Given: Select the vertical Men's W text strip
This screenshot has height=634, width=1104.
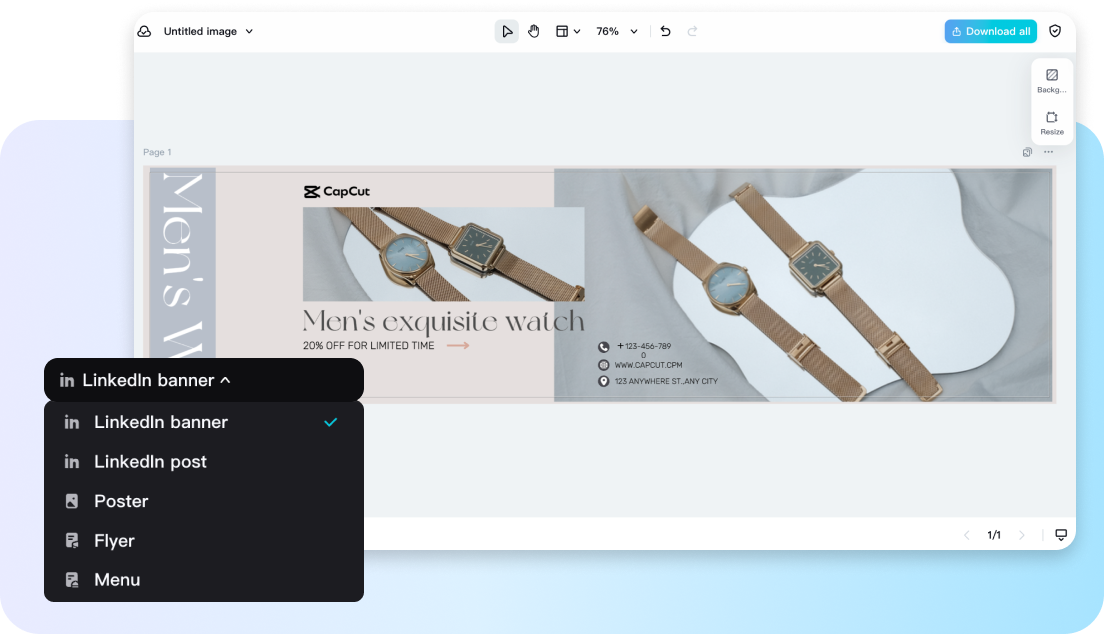Looking at the screenshot, I should point(182,264).
